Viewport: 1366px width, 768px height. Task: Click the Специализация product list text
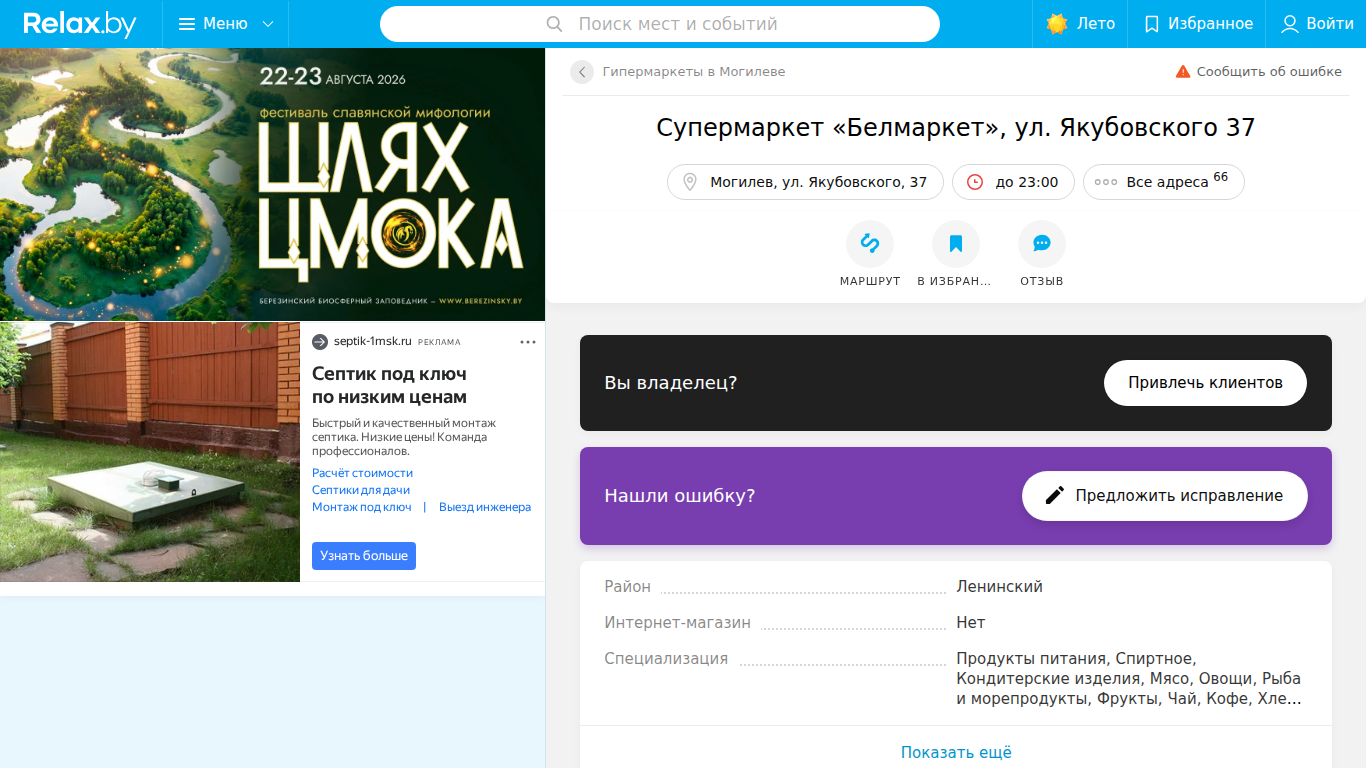pos(1129,679)
